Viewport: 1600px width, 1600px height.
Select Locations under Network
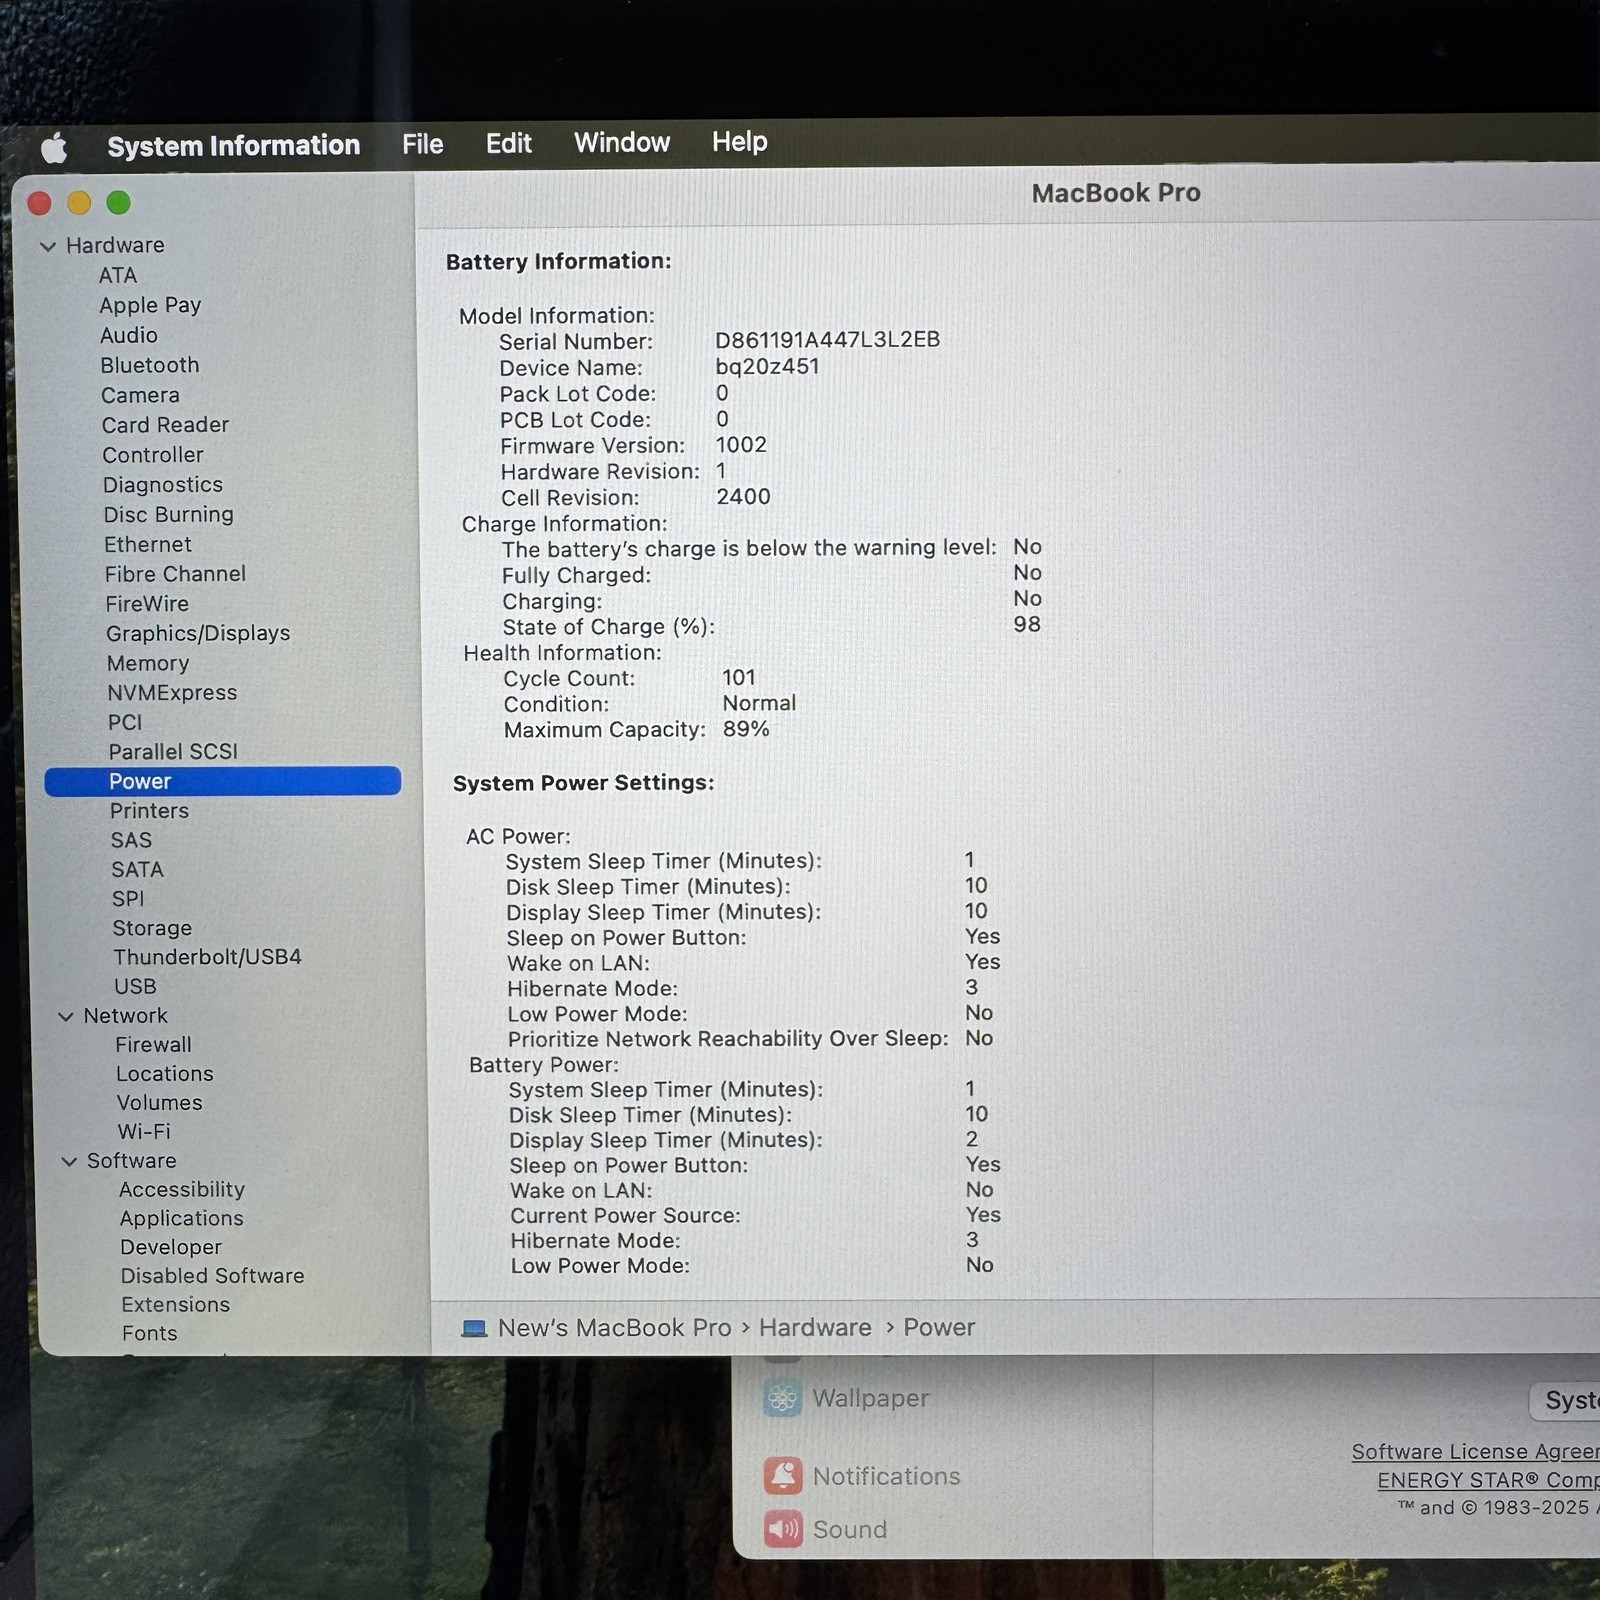[x=165, y=1074]
